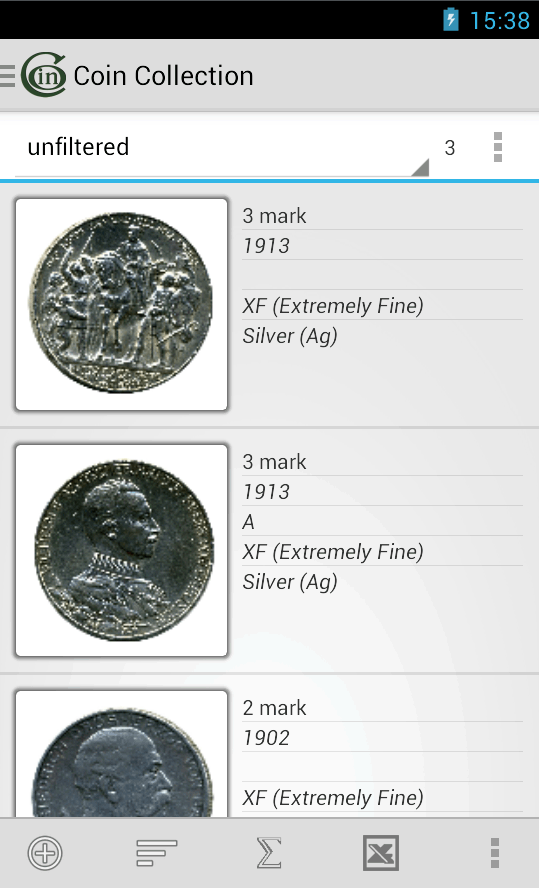This screenshot has width=539, height=888.
Task: Open the hamburger navigation drawer
Action: [x=7, y=75]
